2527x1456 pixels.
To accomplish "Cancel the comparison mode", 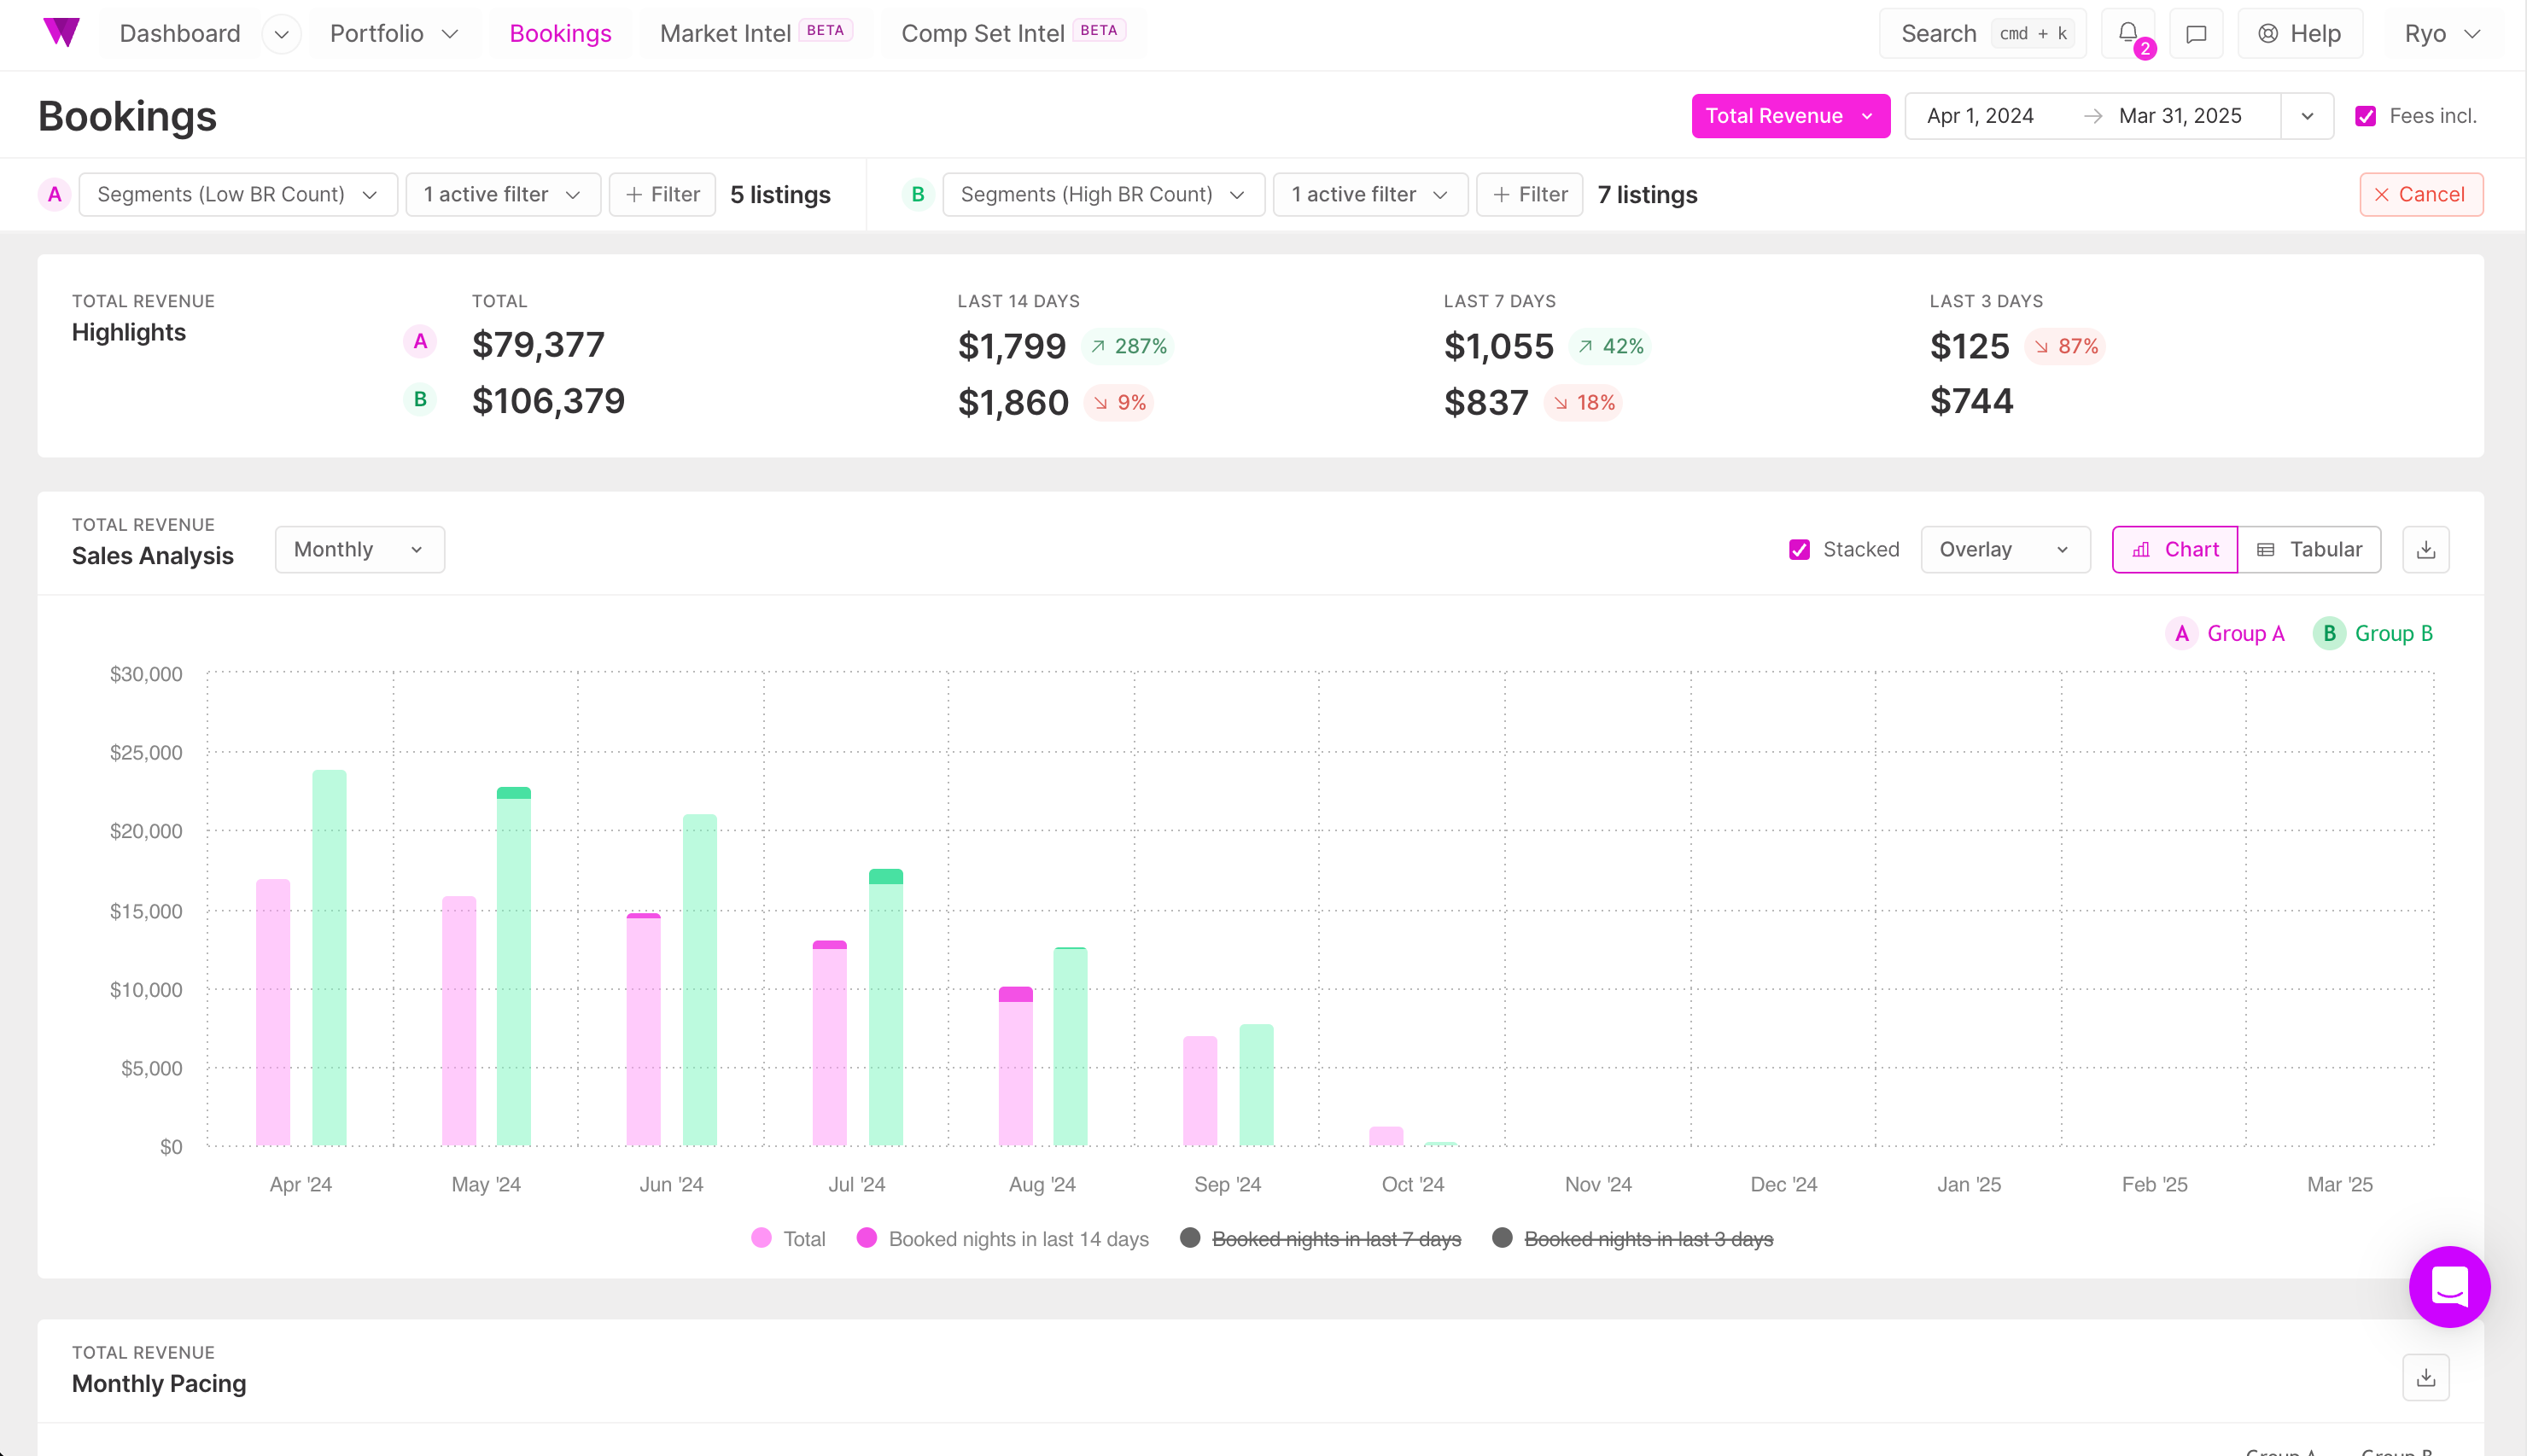I will pyautogui.click(x=2420, y=194).
